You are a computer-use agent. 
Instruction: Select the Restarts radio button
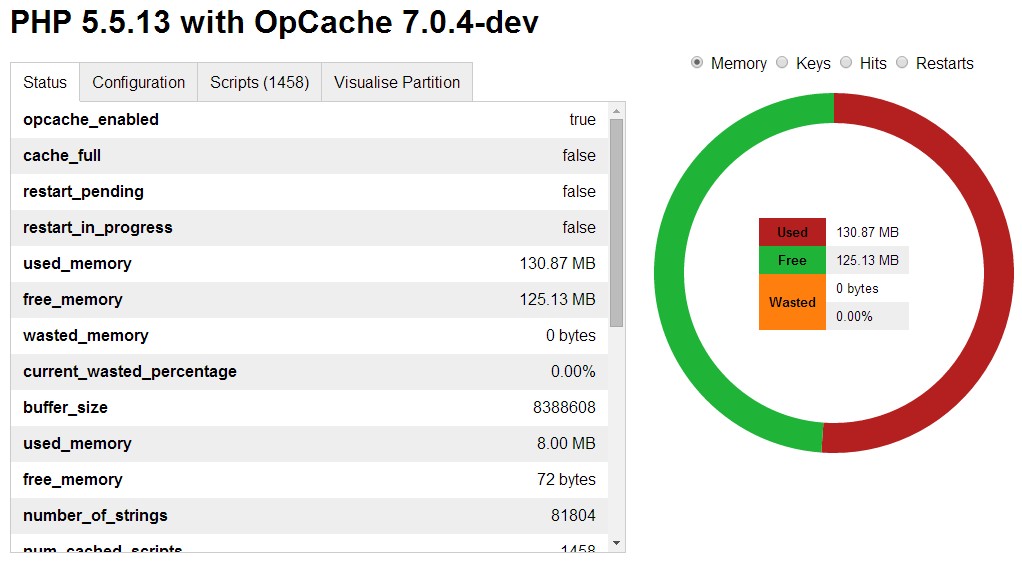[x=902, y=63]
